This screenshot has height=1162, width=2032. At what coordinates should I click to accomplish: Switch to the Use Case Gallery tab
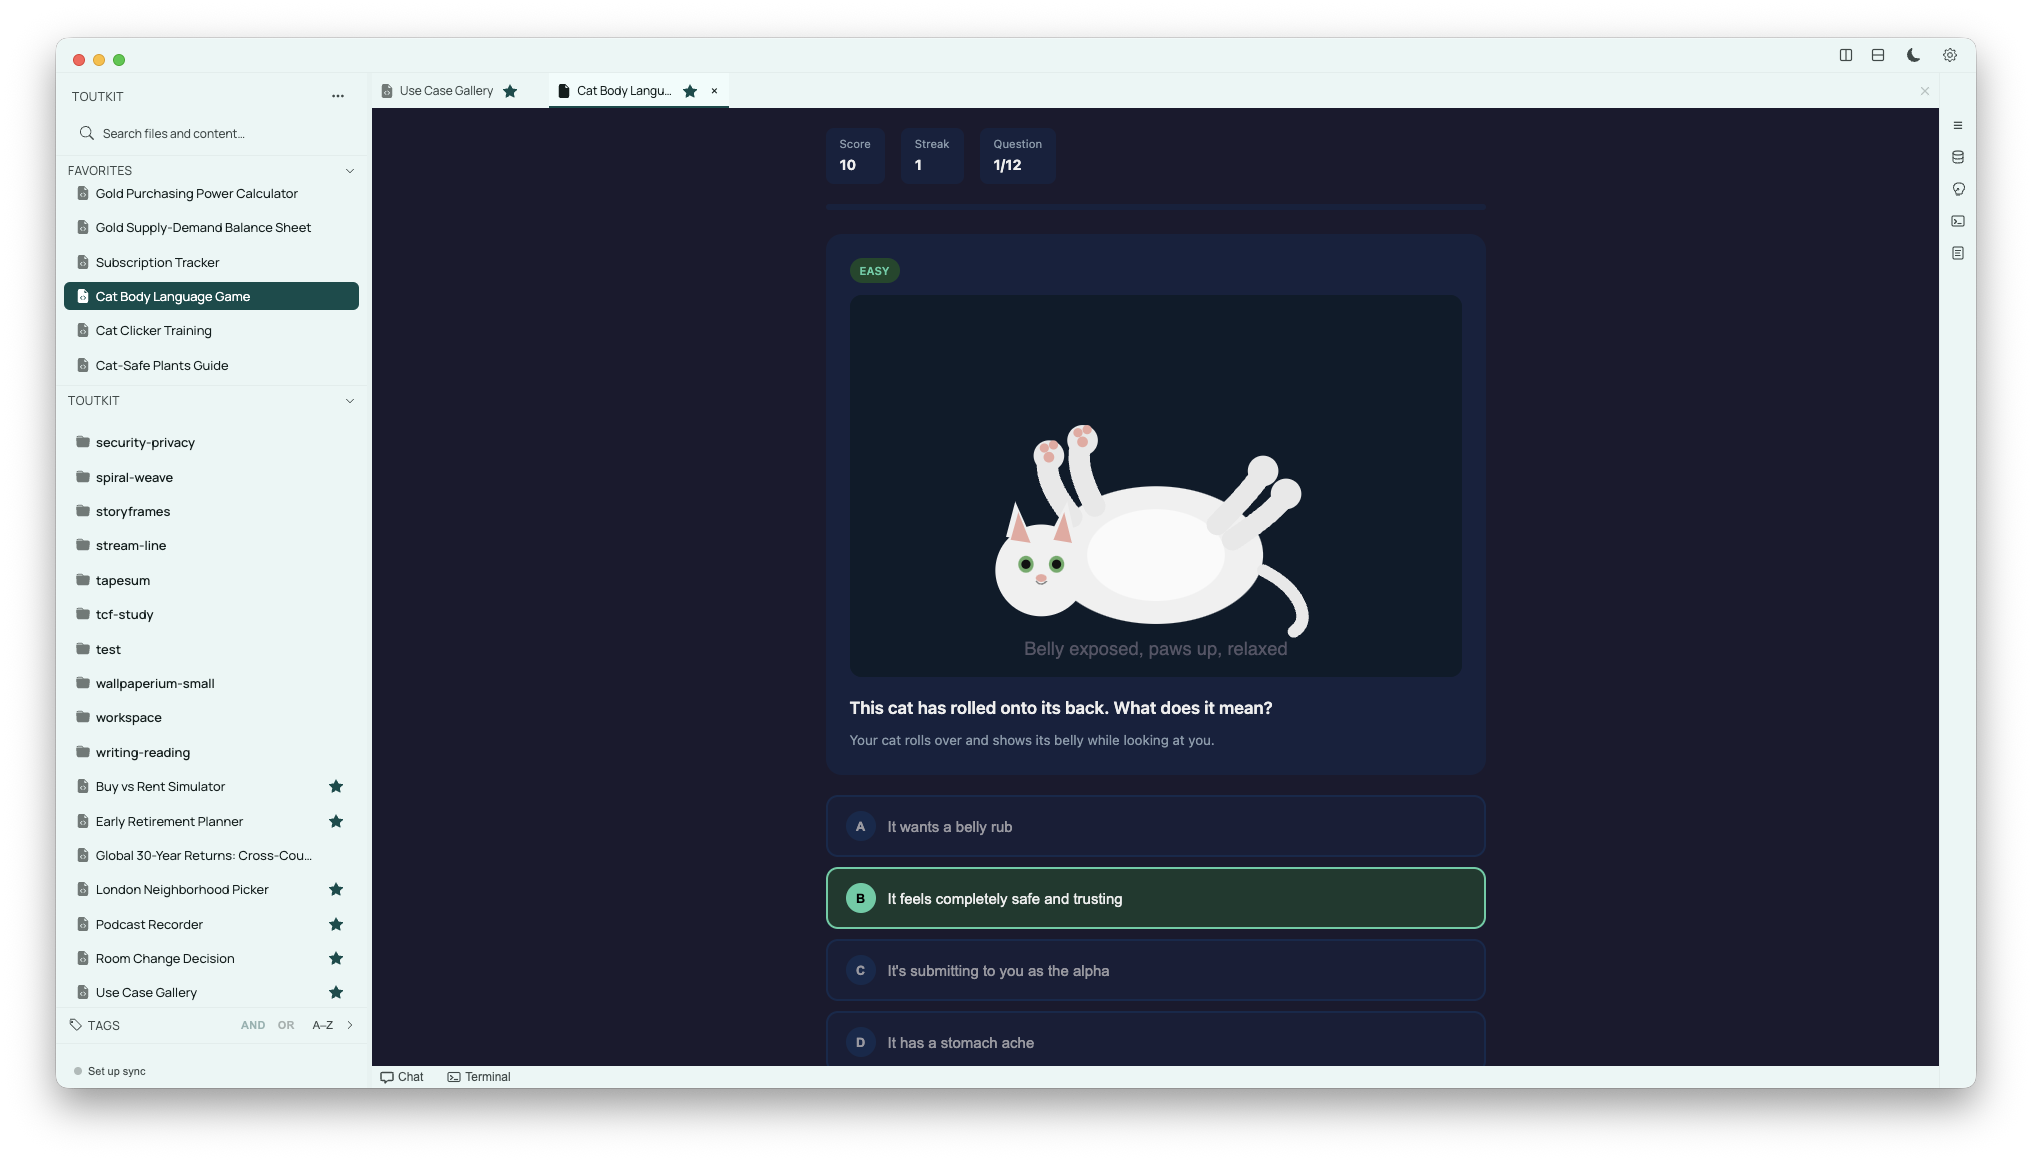point(446,91)
